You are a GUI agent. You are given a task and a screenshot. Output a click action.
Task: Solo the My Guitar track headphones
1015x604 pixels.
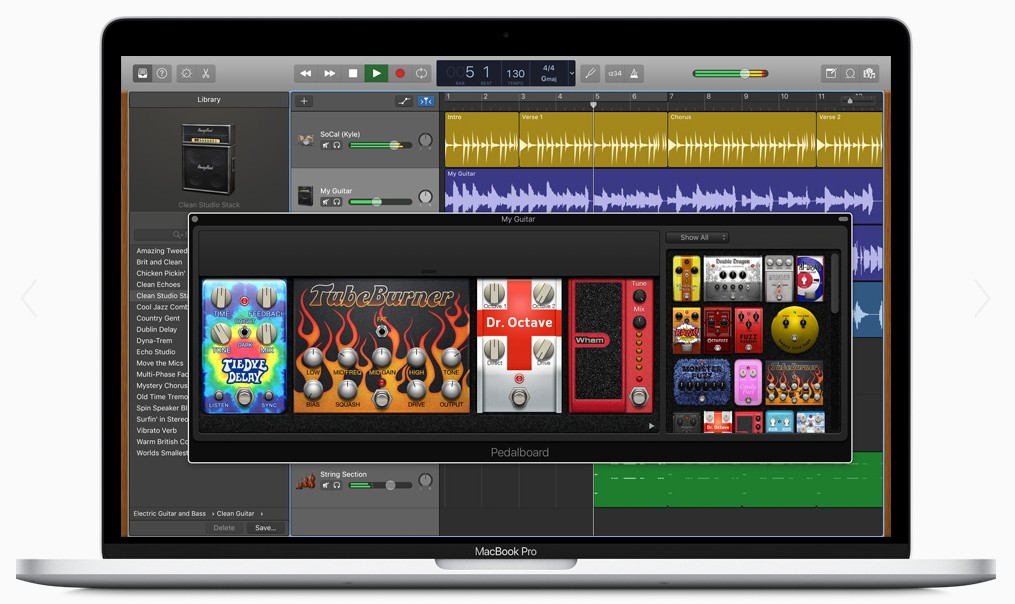(x=337, y=202)
